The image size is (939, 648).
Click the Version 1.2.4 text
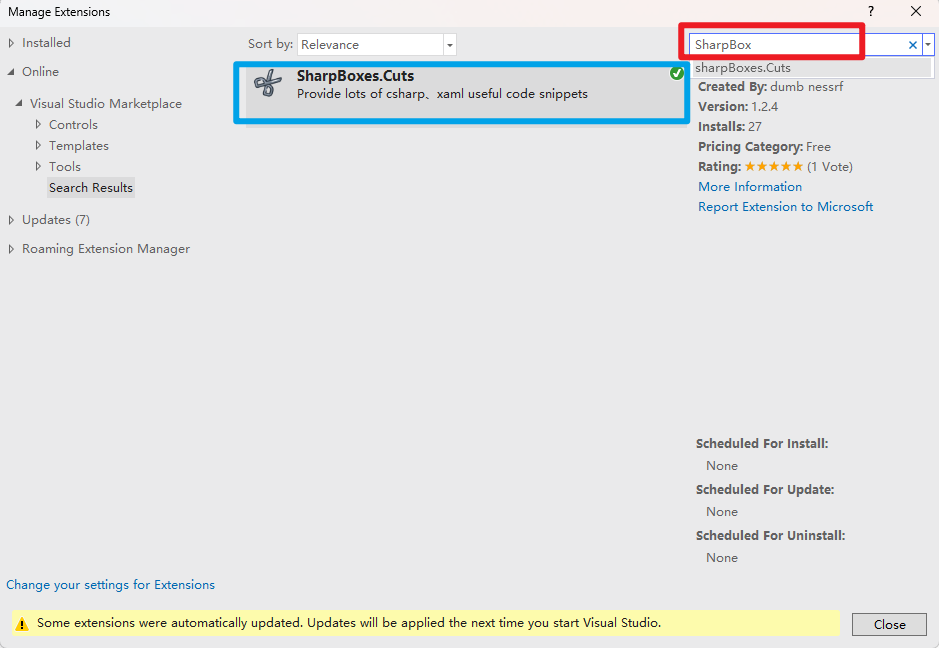(x=738, y=107)
